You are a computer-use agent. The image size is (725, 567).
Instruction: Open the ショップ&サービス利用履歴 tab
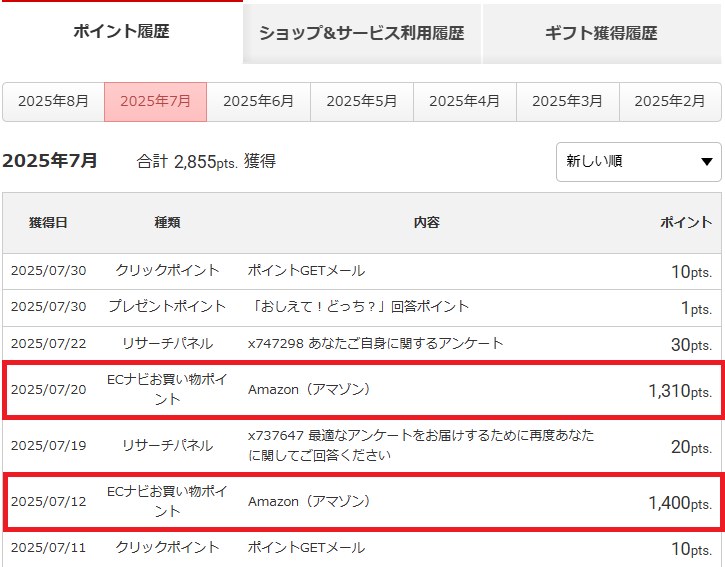click(362, 33)
